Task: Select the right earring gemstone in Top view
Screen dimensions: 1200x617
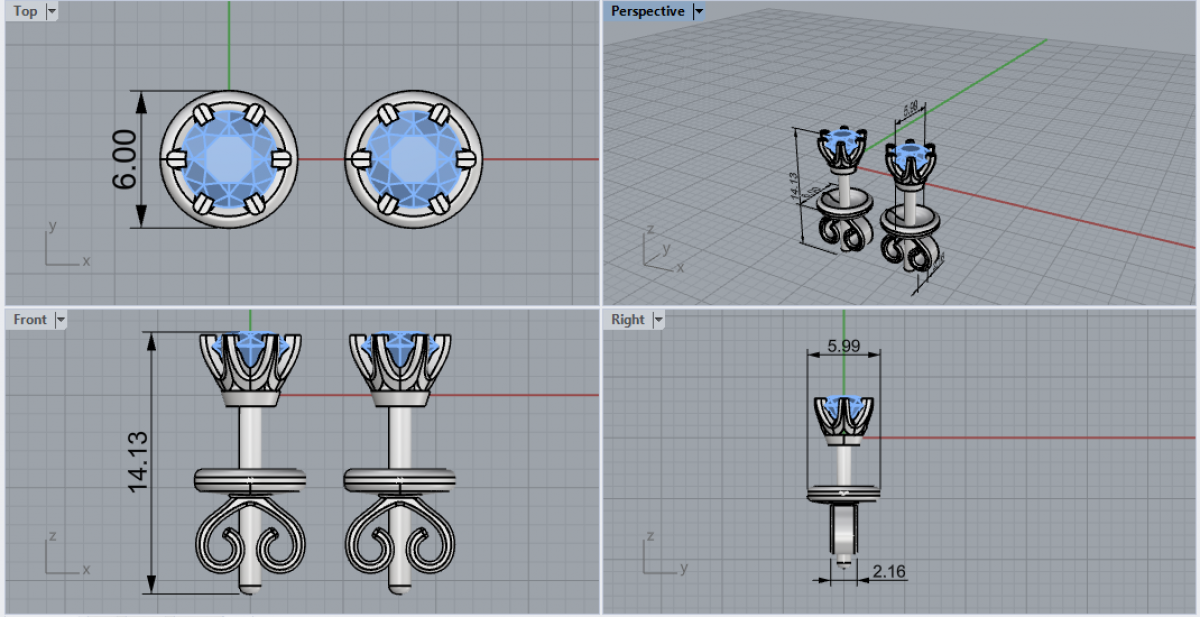Action: coord(413,158)
